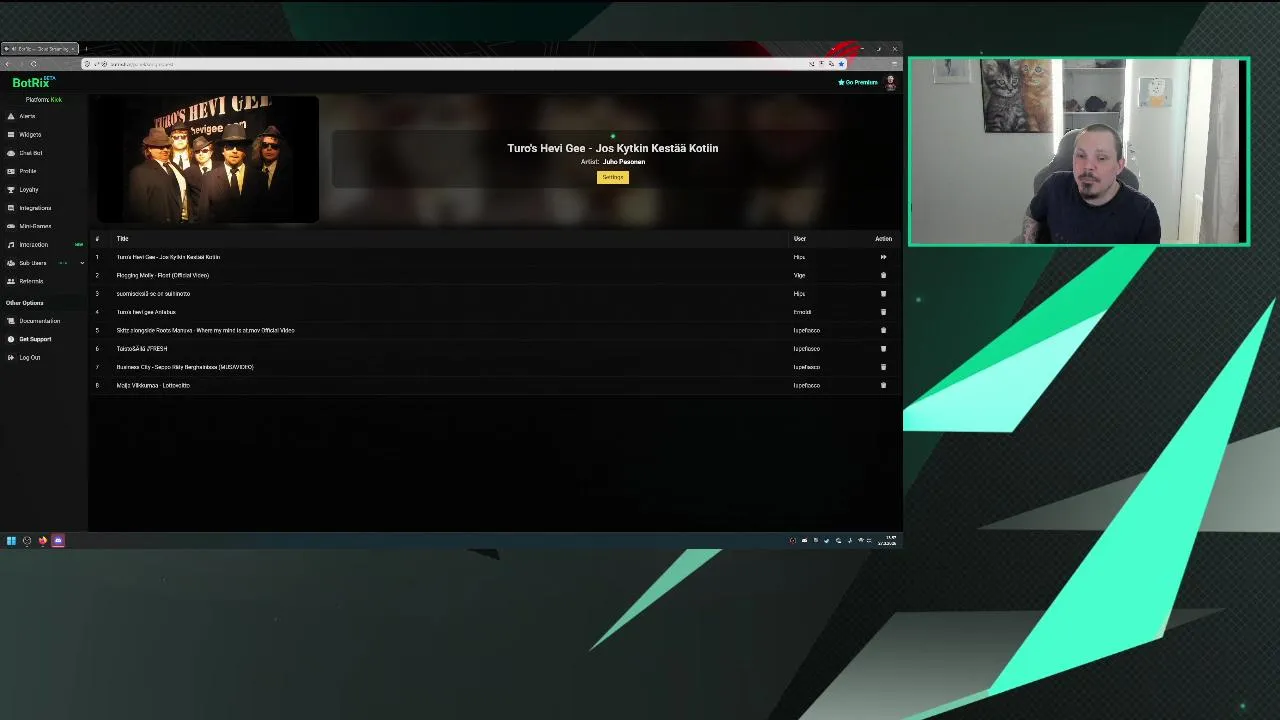Click Get Support in sidebar
Image resolution: width=1280 pixels, height=720 pixels.
(x=35, y=339)
